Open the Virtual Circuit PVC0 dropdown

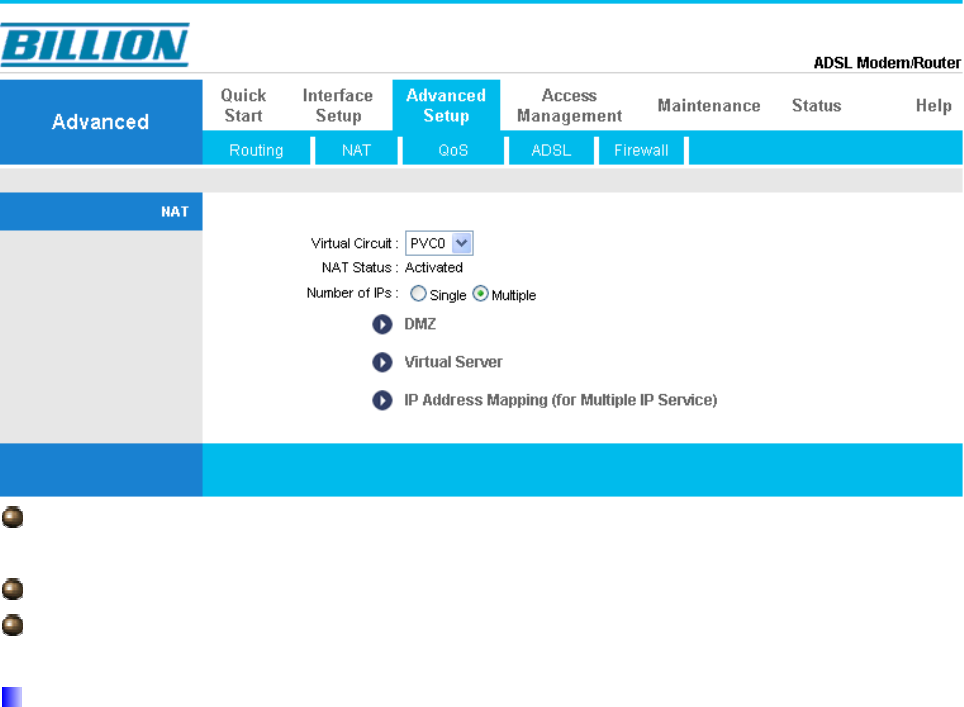pyautogui.click(x=439, y=243)
